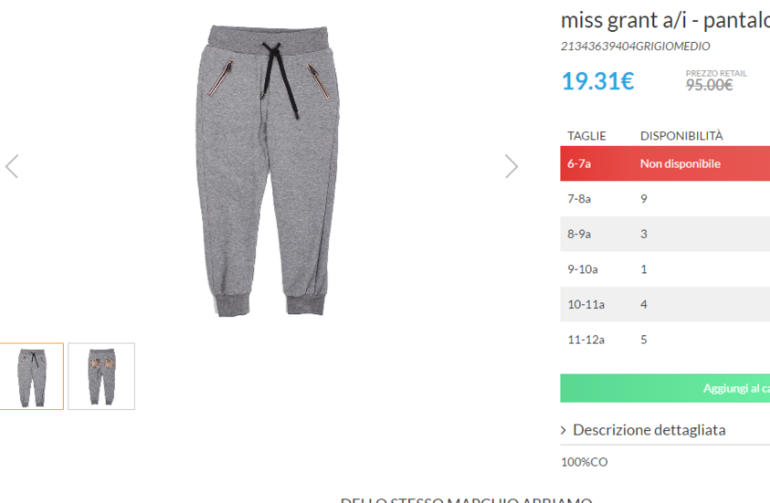Select size 7-8a row
The image size is (770, 503).
[665, 198]
